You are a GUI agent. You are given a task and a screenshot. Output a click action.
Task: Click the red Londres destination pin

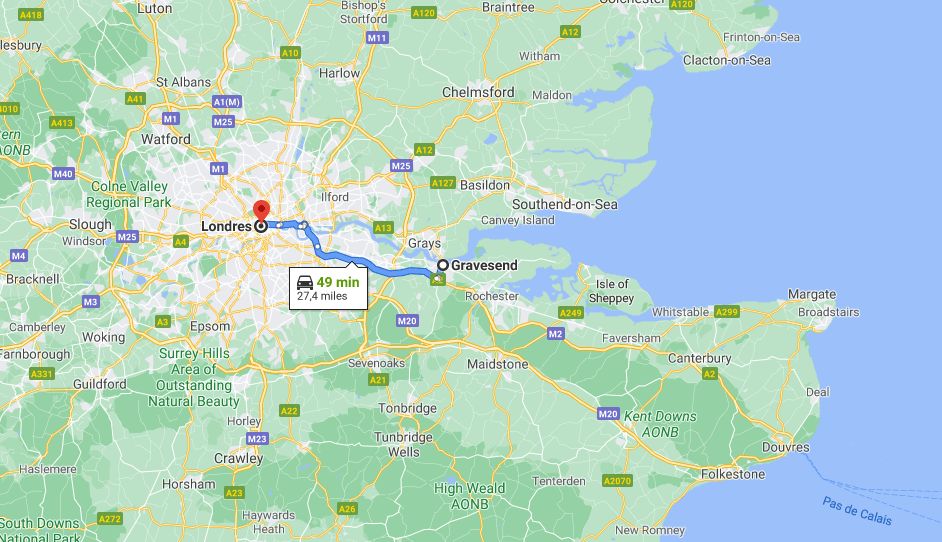261,211
